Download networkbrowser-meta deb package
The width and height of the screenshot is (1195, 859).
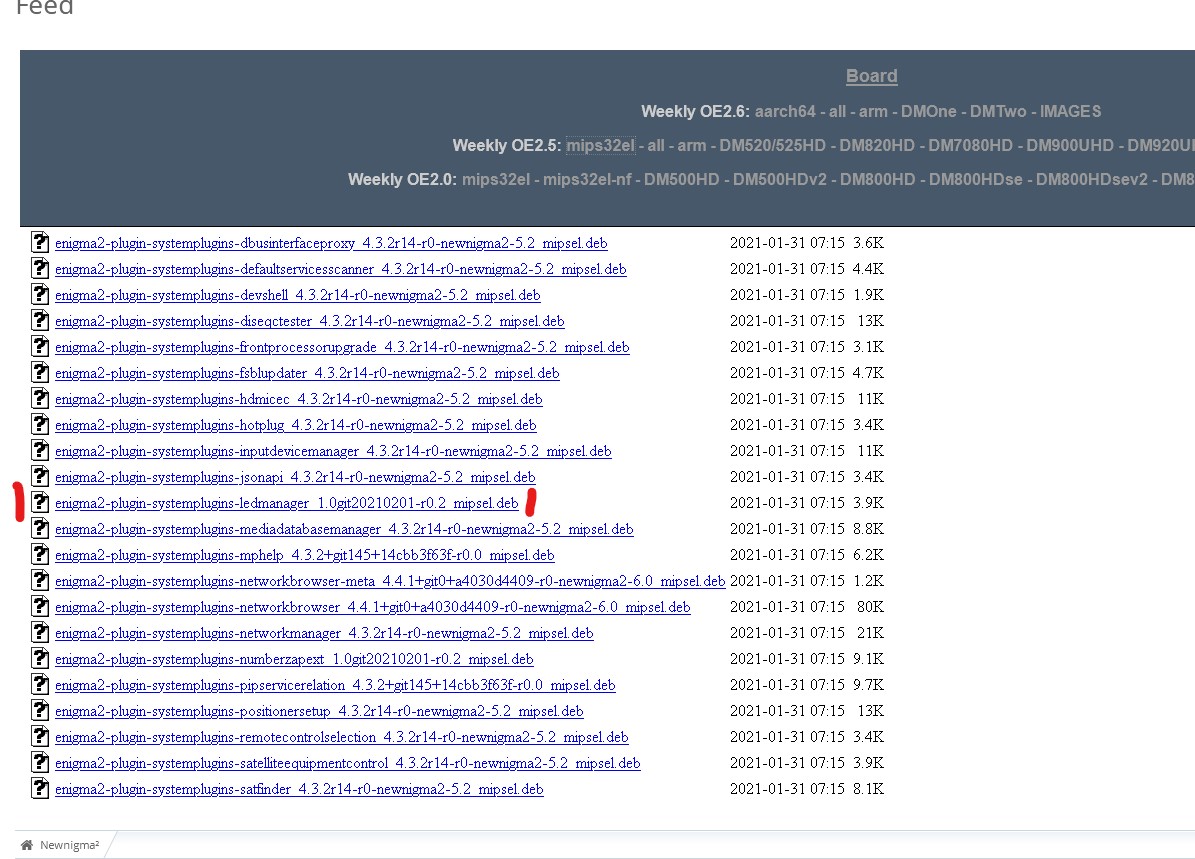(x=390, y=582)
